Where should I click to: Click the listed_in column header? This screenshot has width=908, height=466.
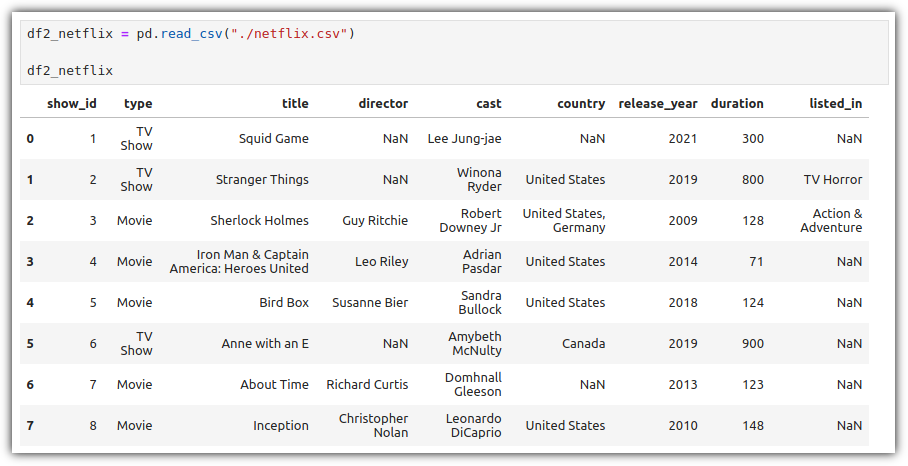[x=836, y=104]
